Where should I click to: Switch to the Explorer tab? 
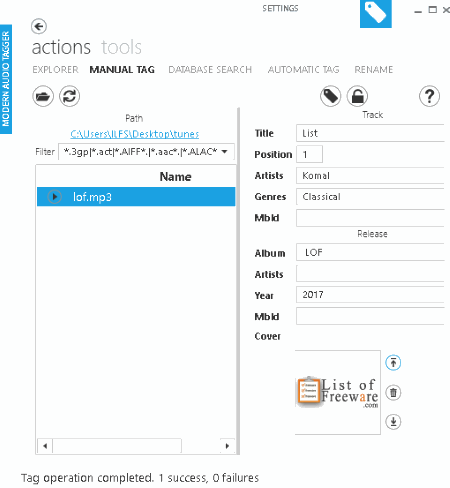[x=55, y=70]
